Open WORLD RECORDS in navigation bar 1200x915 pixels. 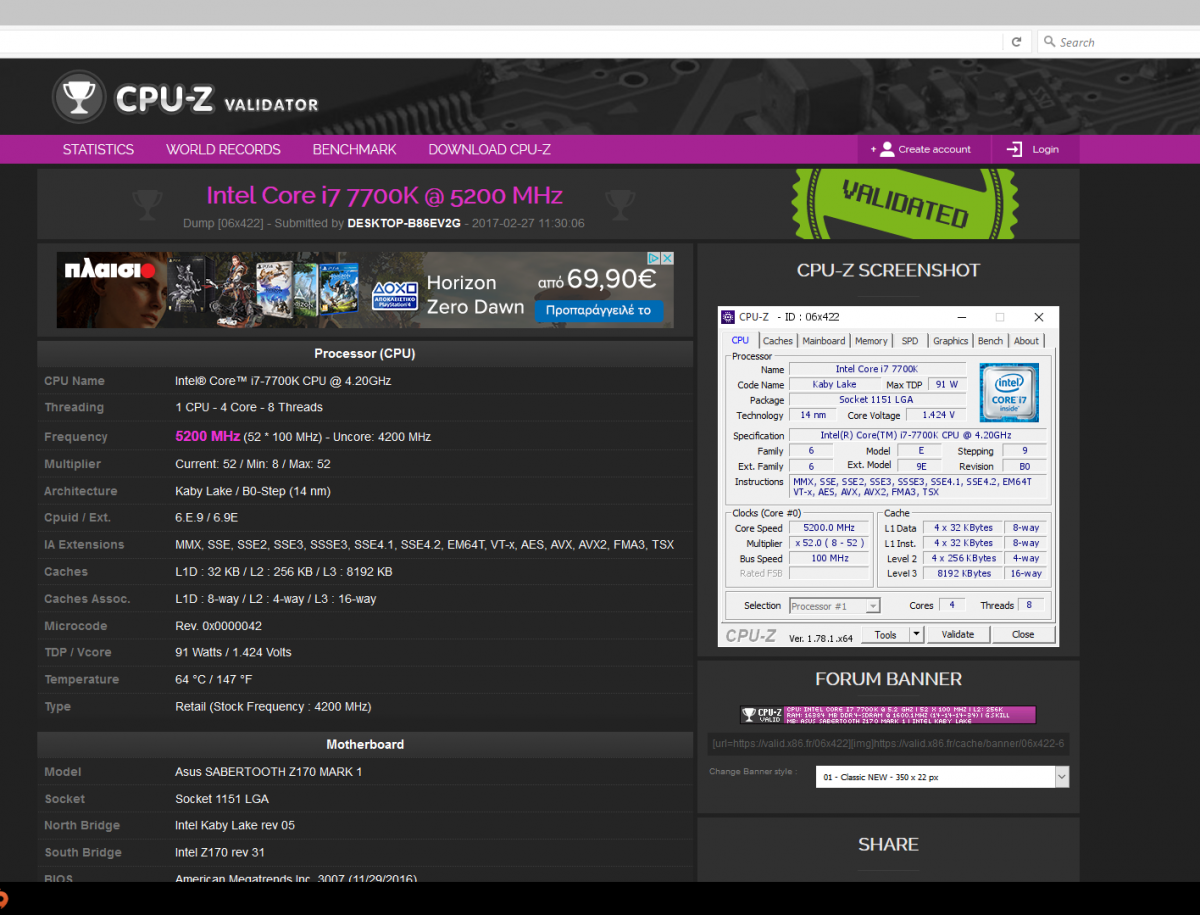pyautogui.click(x=223, y=149)
